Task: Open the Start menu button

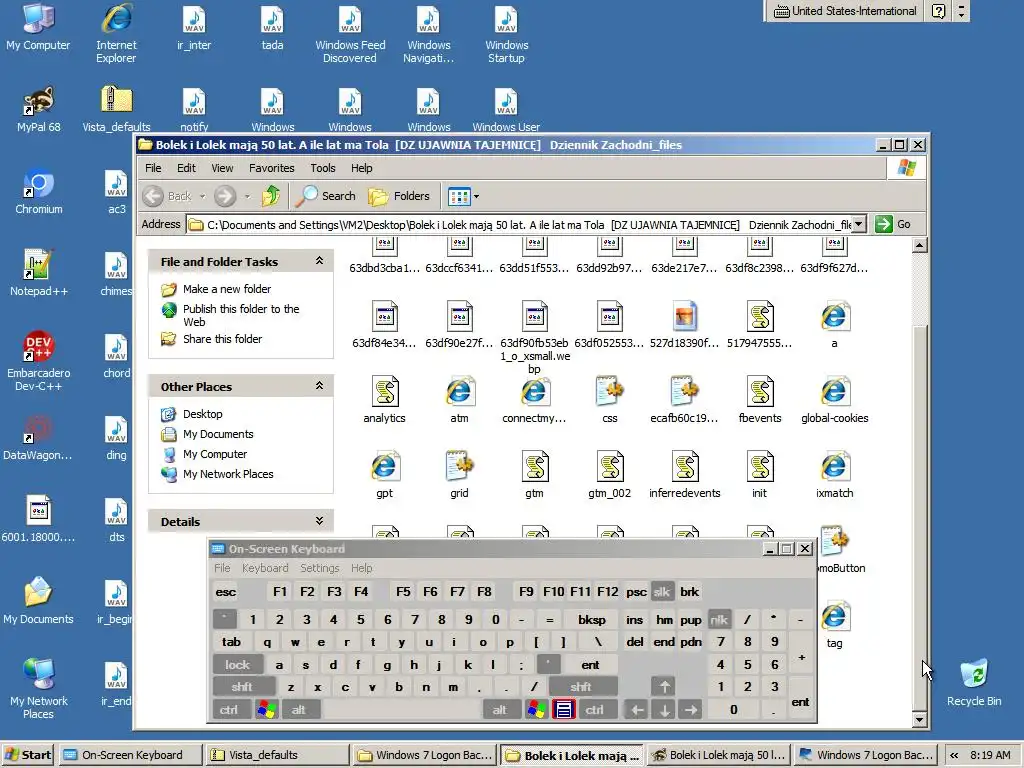Action: coord(27,755)
